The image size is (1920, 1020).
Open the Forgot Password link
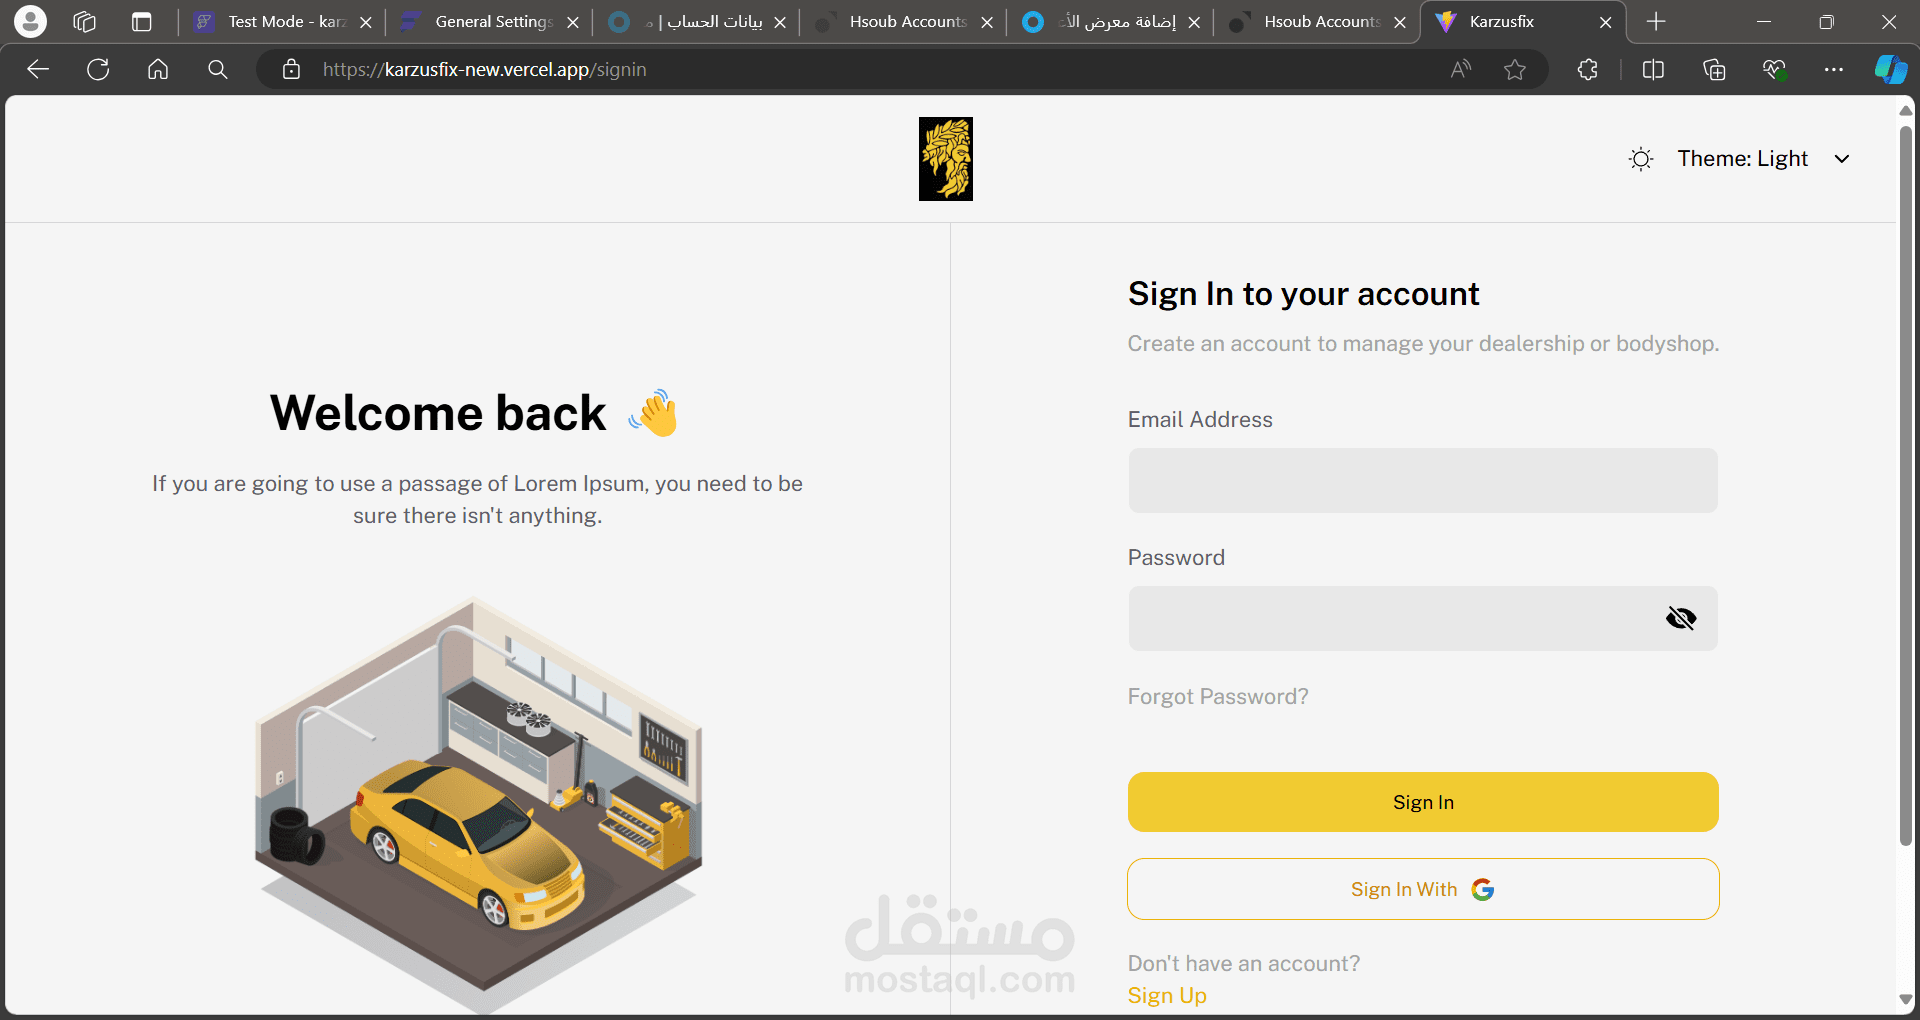click(x=1218, y=697)
